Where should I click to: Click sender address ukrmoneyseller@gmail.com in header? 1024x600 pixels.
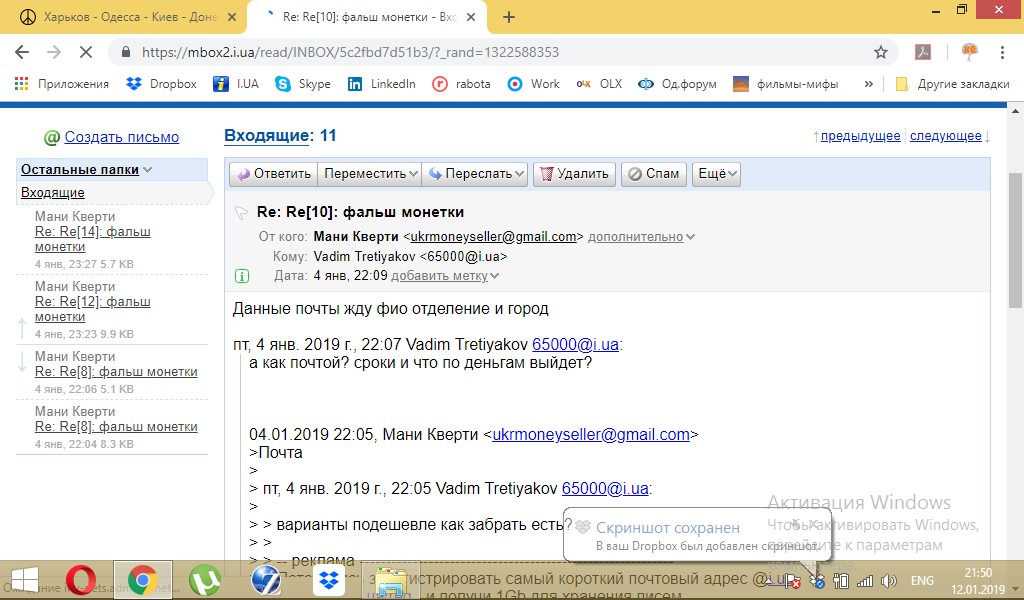[493, 237]
